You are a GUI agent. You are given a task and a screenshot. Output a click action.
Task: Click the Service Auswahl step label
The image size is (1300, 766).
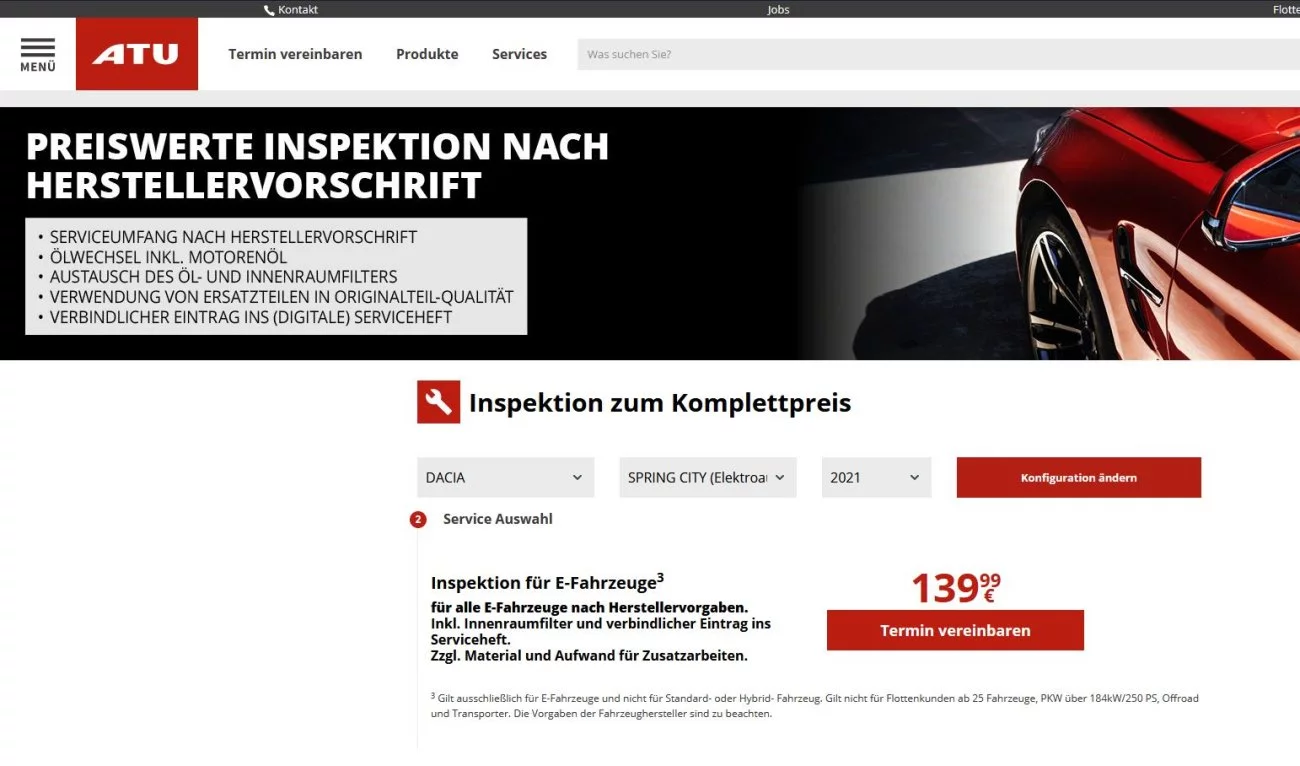pos(498,519)
